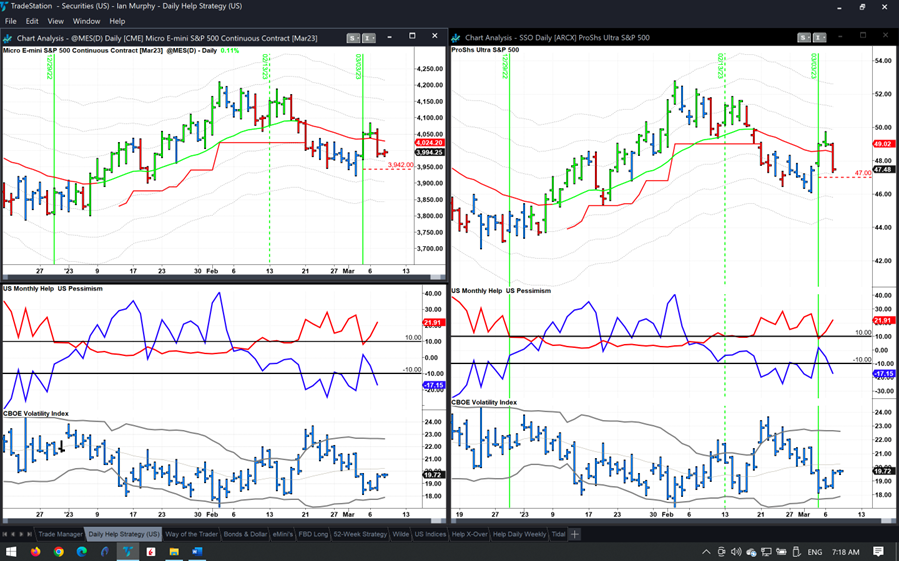Click the interval-link button on SSO chart
The height and width of the screenshot is (561, 899).
[x=820, y=38]
